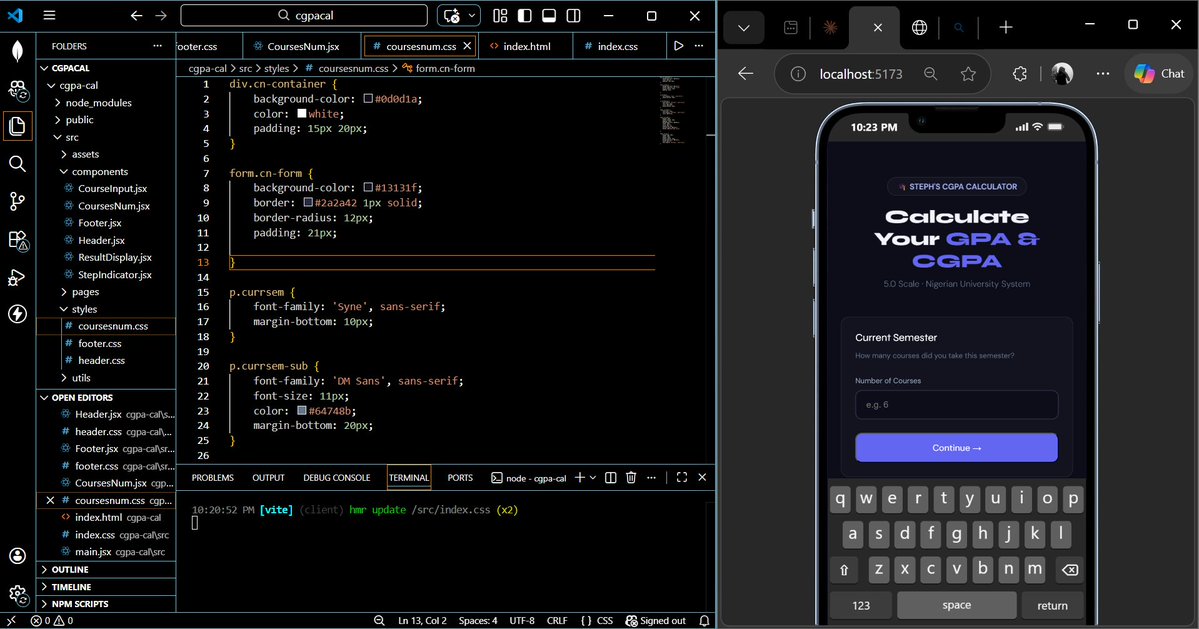Screen dimensions: 1199x629
Task: Focus the VS Code command center search box
Action: coord(304,15)
